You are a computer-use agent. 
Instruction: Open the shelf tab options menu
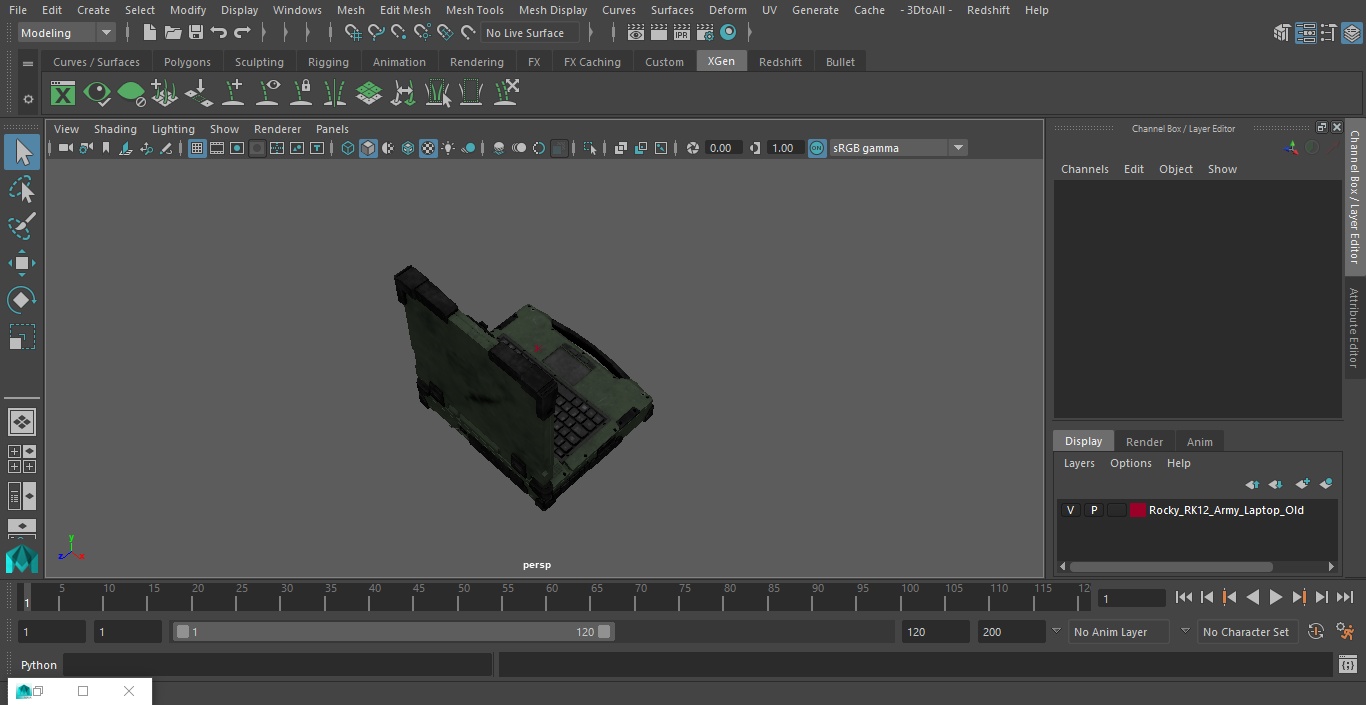28,63
